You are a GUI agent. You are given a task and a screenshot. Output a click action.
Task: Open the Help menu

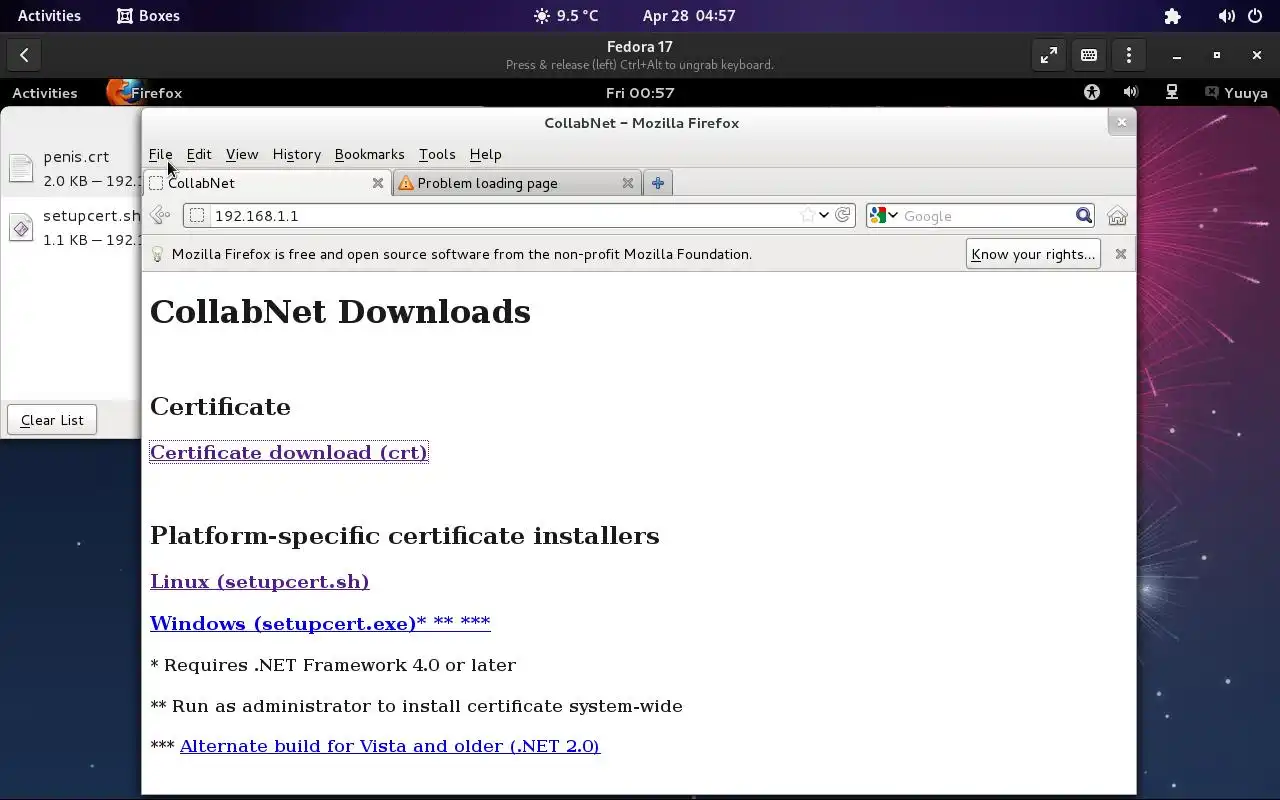[x=485, y=154]
